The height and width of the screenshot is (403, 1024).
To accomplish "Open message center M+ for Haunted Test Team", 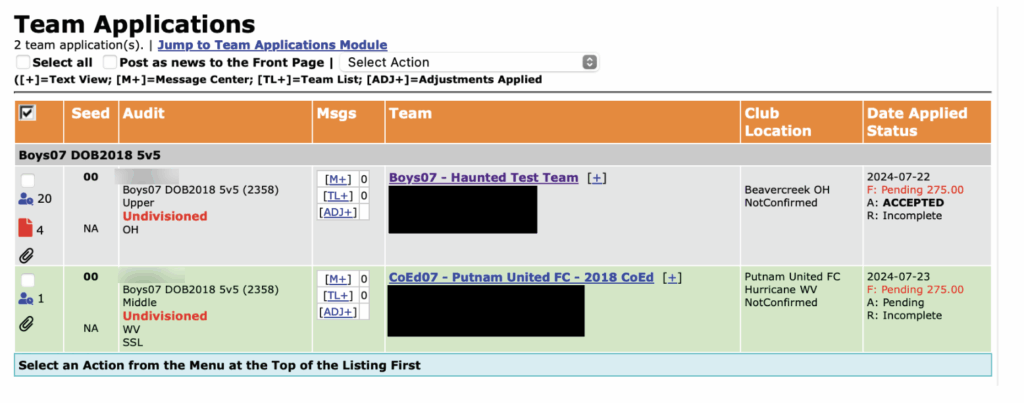I will click(338, 179).
